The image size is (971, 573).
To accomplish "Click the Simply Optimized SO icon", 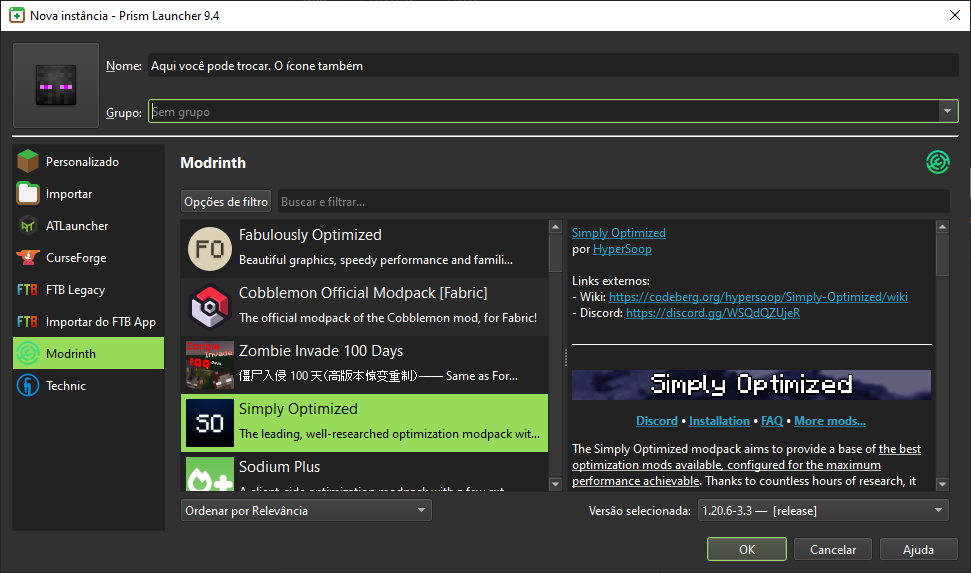I will 210,423.
